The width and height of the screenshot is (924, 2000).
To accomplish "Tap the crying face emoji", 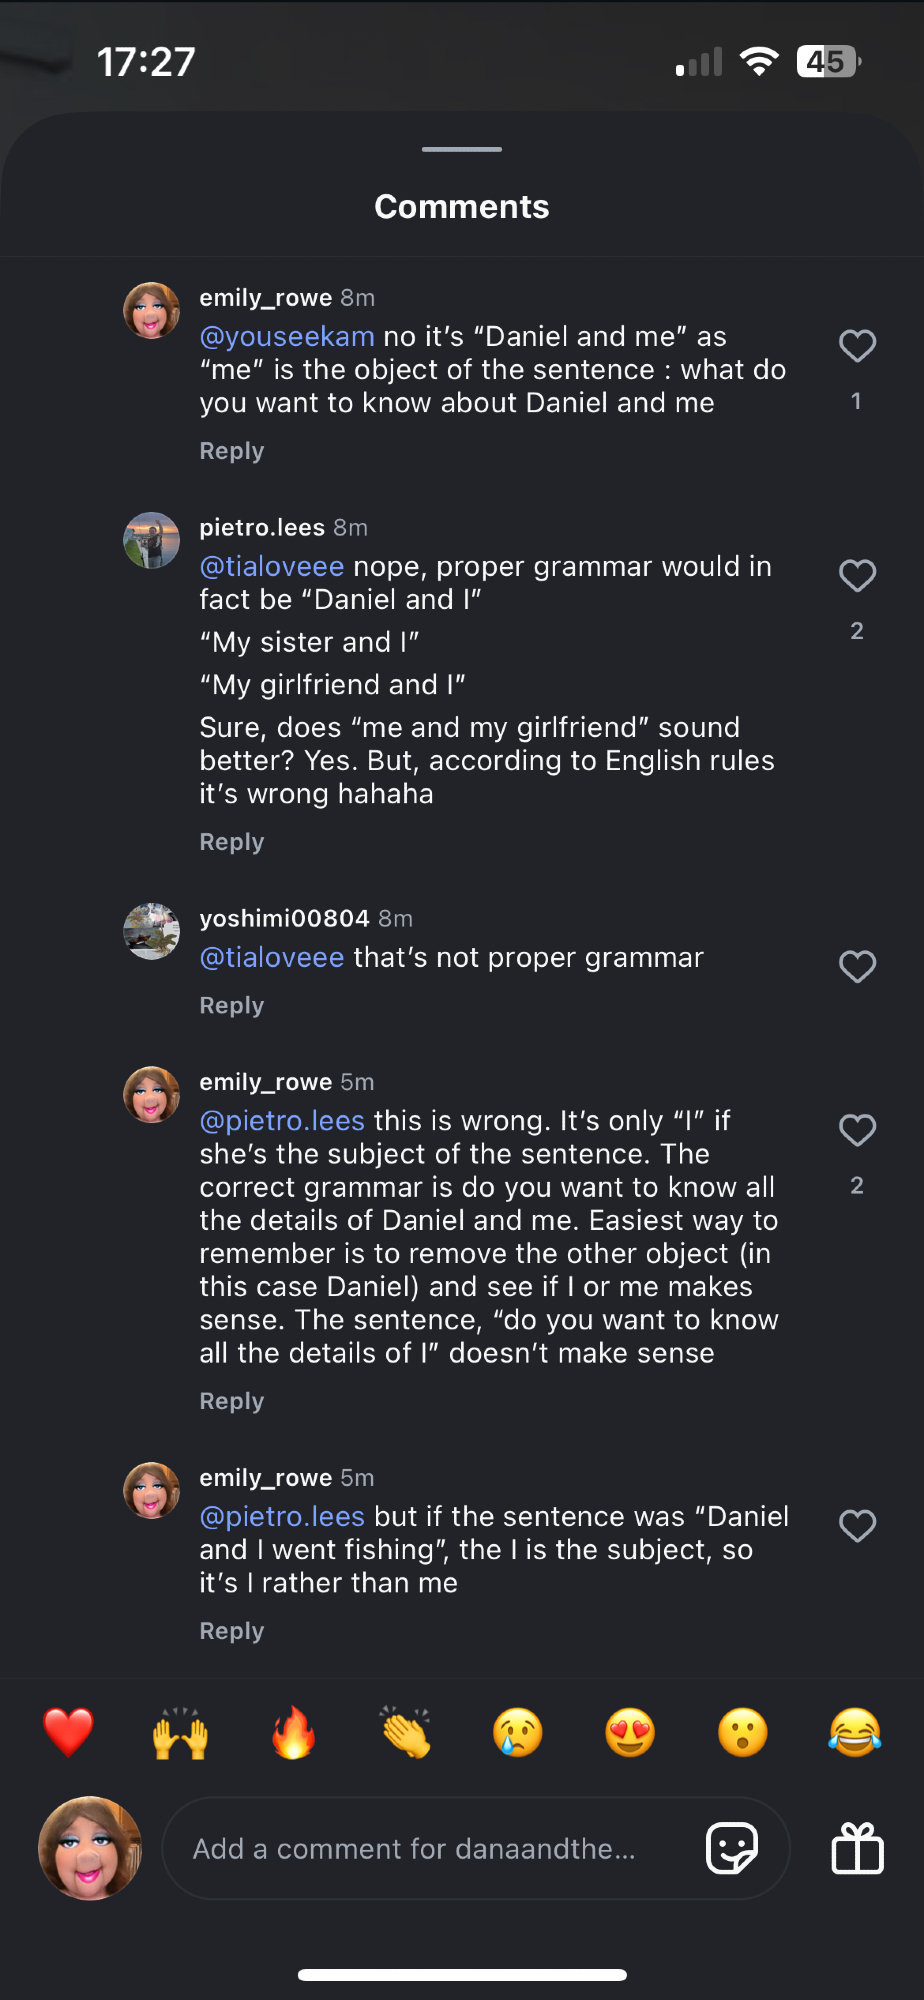I will point(518,1733).
